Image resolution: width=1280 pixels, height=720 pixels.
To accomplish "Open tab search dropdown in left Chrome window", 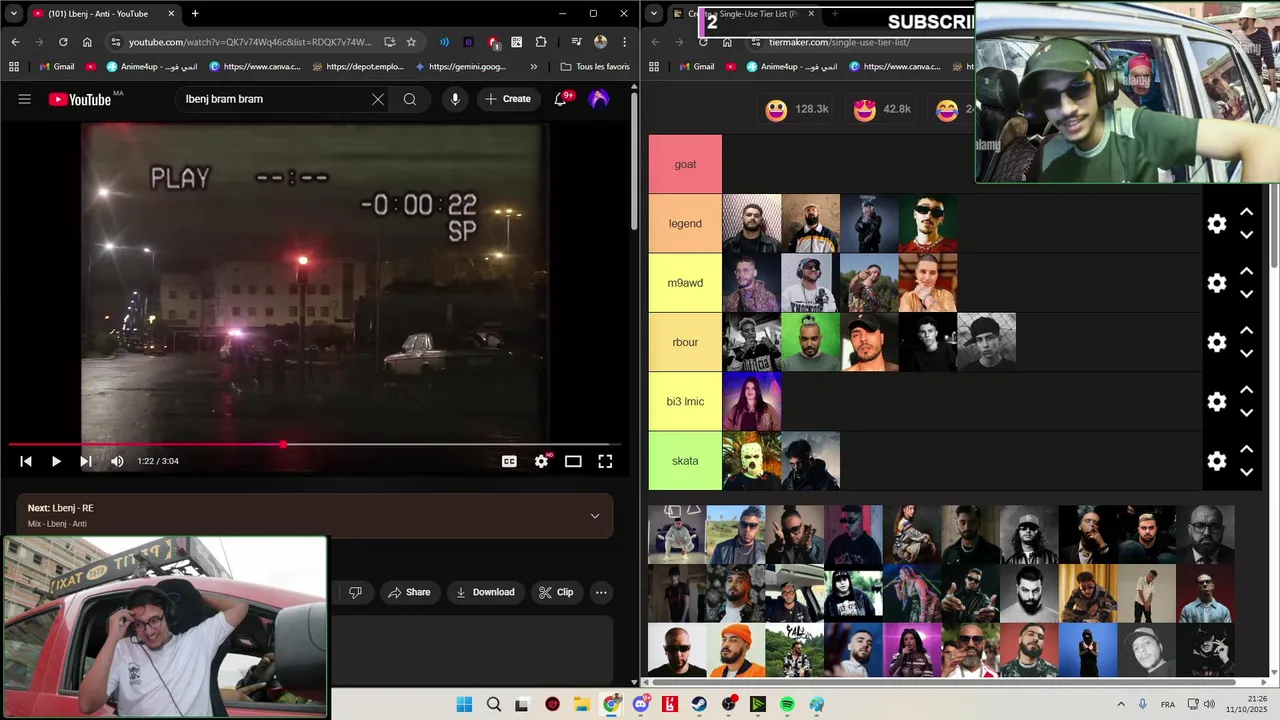I will coord(14,13).
